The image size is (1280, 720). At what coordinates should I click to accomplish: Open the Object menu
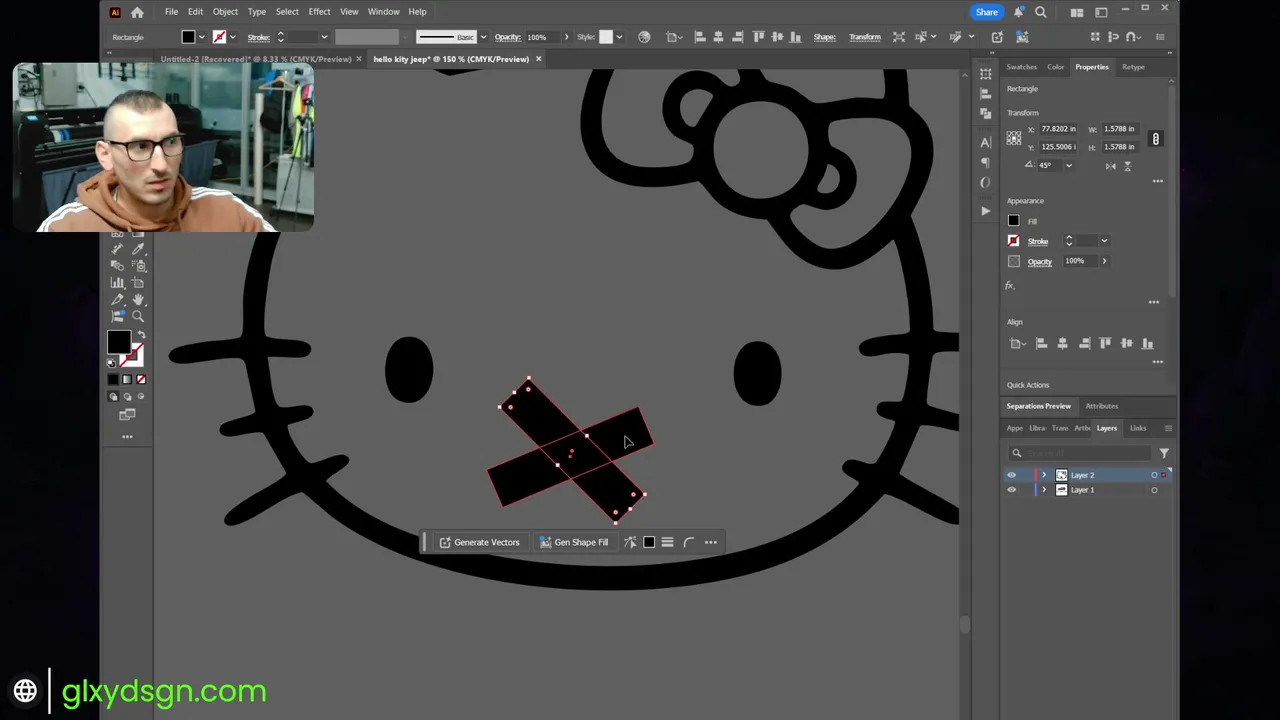(x=225, y=12)
